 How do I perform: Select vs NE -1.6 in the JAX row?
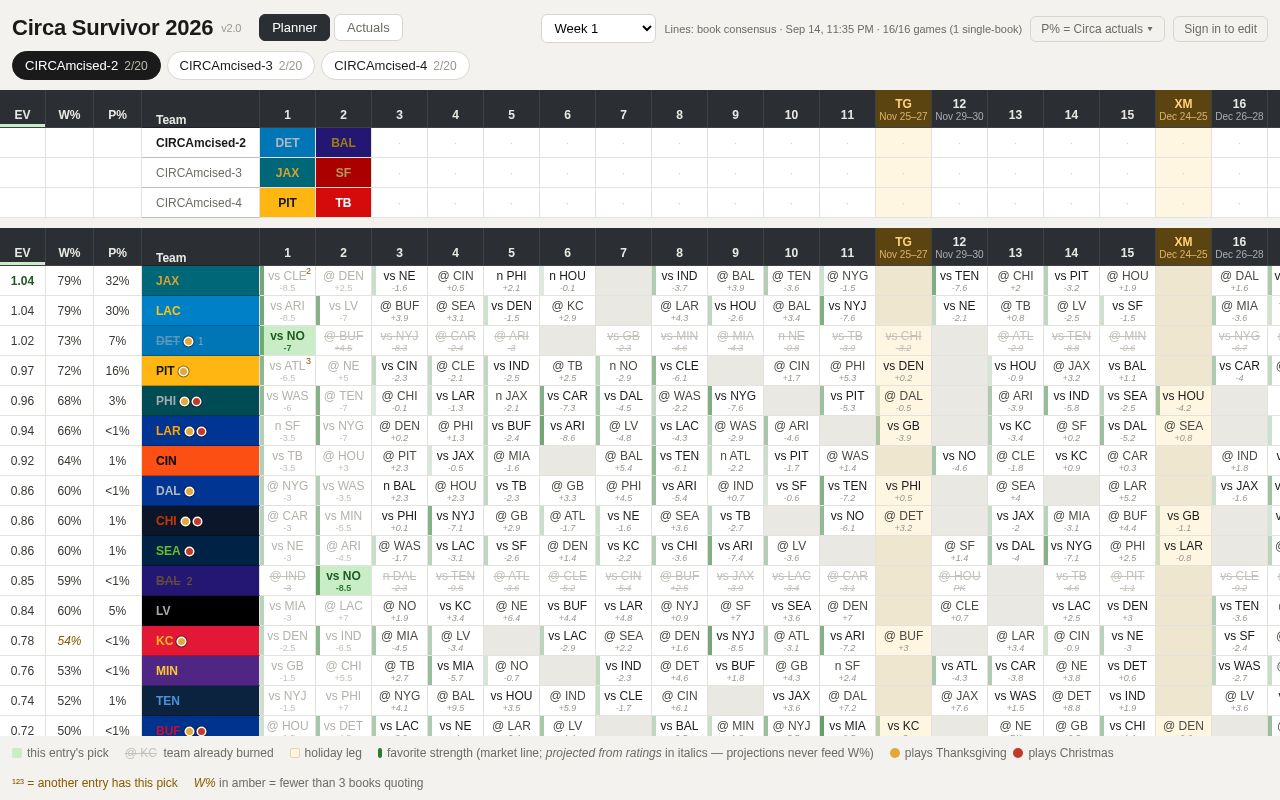pos(399,281)
